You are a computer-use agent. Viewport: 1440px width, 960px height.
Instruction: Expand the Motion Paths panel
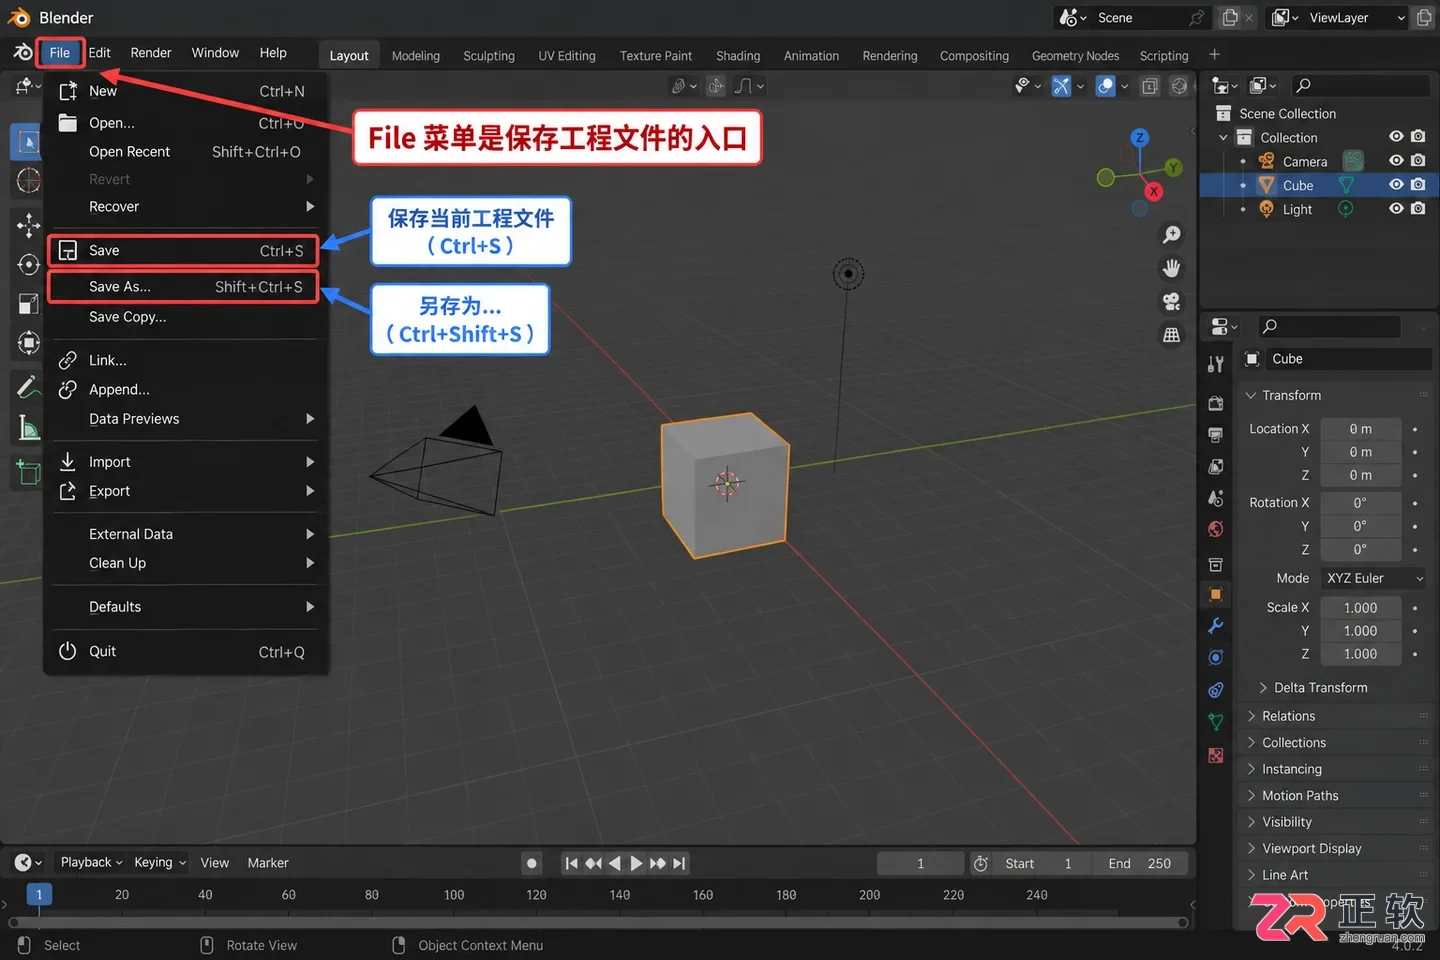(x=1299, y=796)
